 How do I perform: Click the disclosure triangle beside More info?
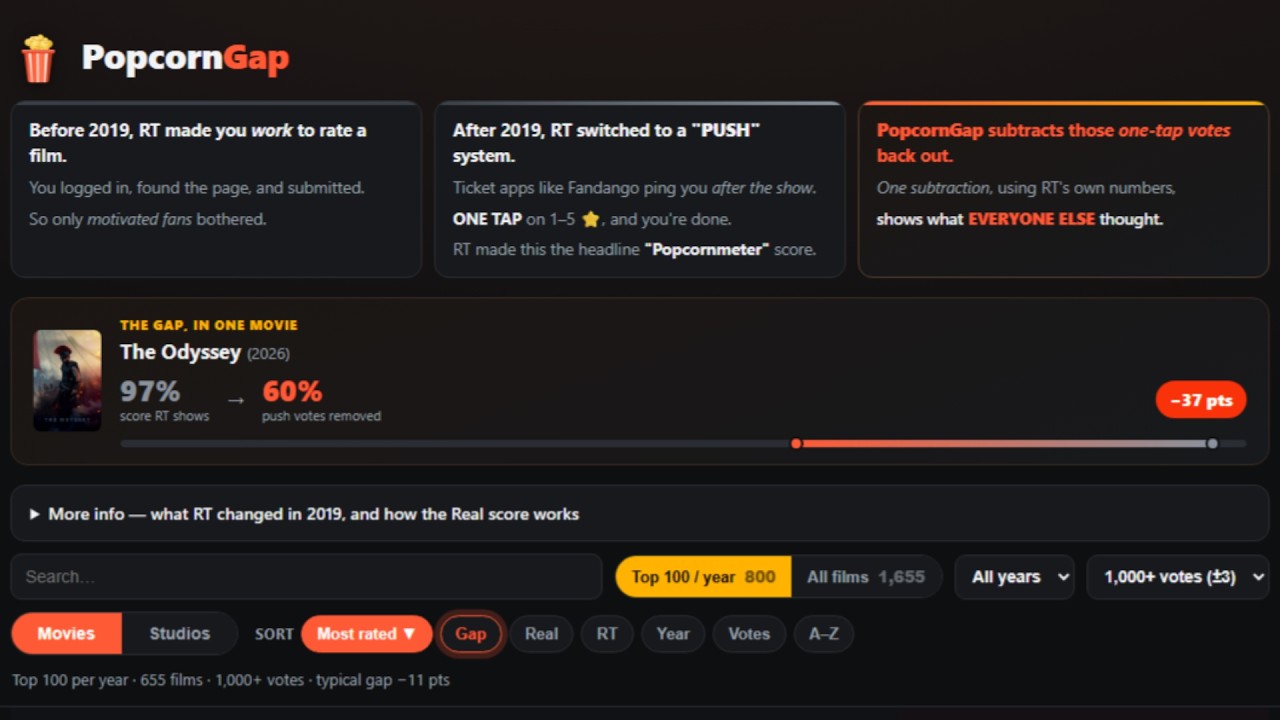click(34, 514)
